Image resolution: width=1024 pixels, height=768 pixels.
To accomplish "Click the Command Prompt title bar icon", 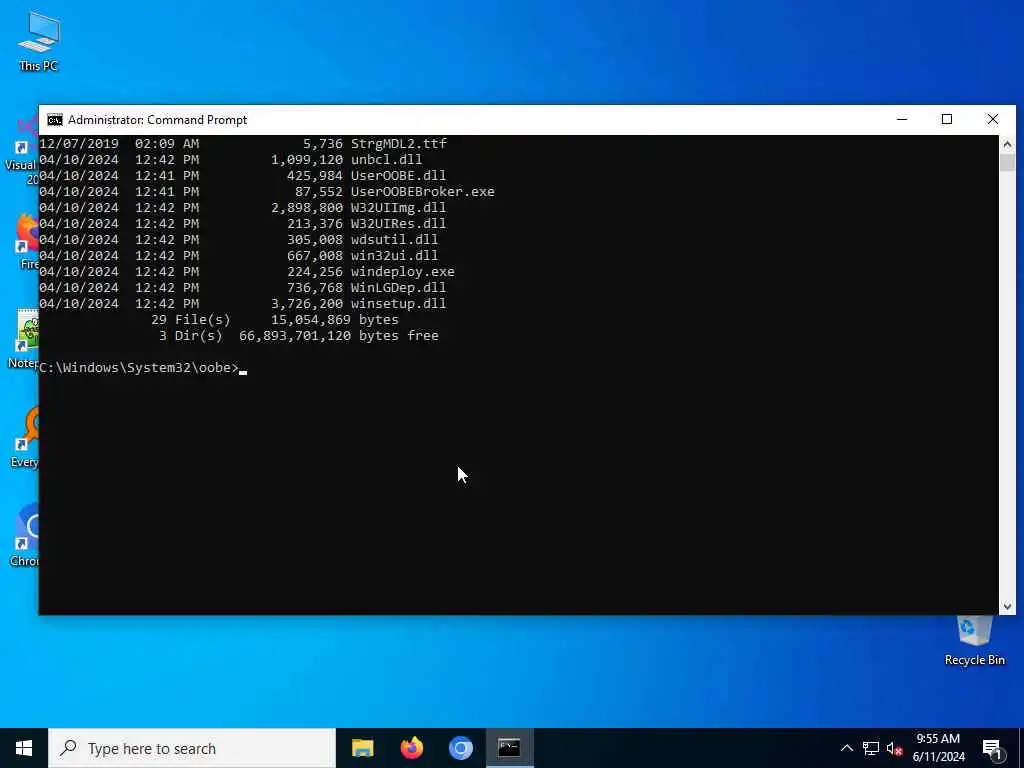I will (x=55, y=120).
